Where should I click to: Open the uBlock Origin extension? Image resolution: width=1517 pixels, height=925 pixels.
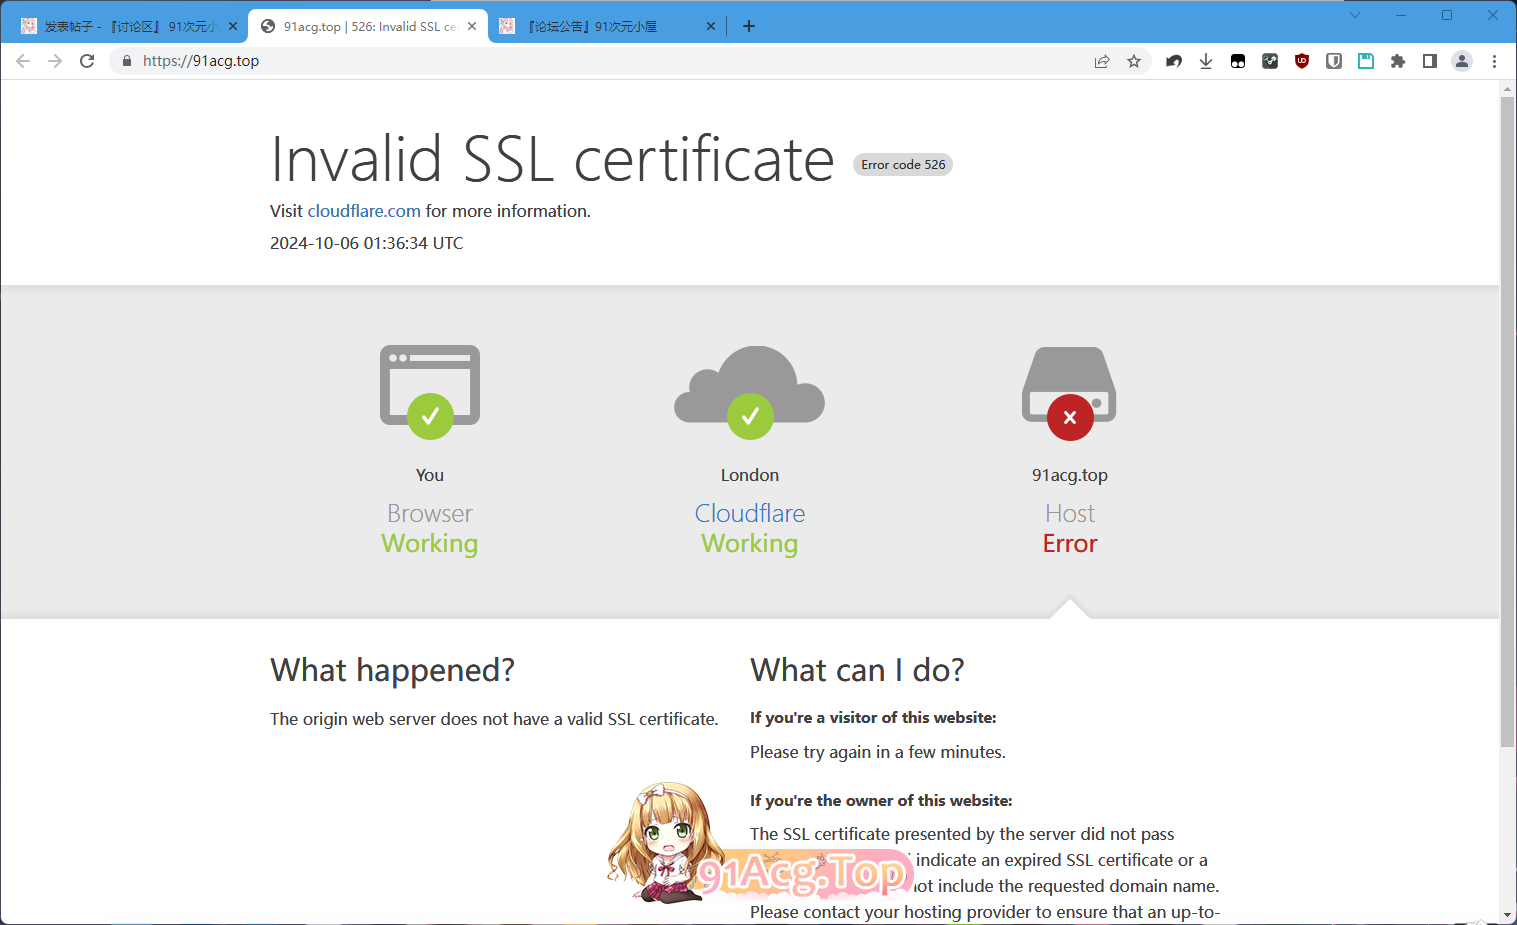(1302, 61)
